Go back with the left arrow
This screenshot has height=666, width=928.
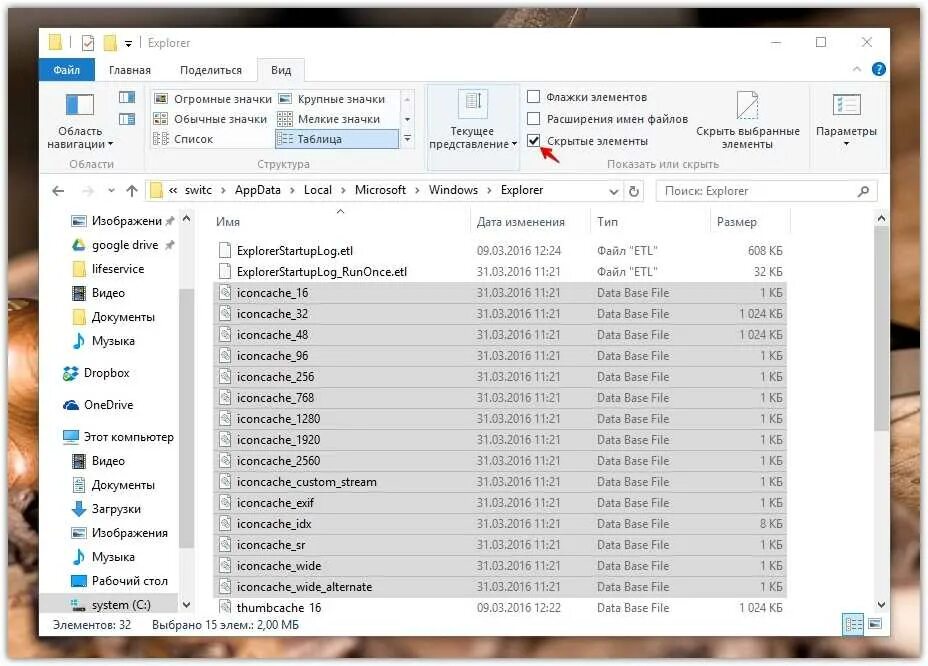58,191
